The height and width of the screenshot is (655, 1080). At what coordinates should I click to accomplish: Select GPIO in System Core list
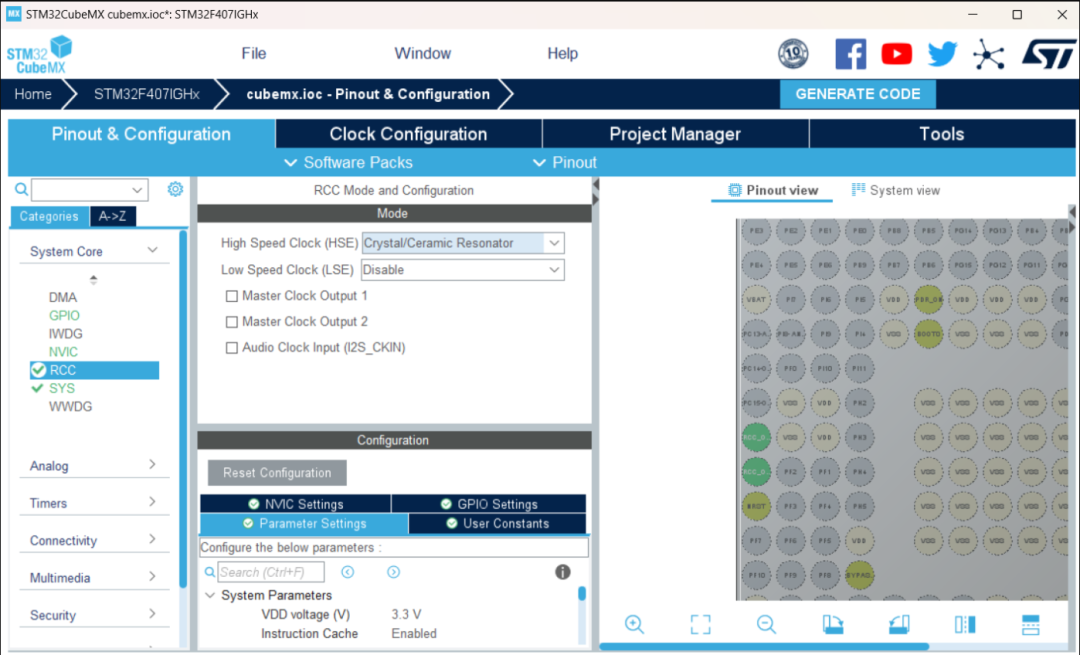(64, 315)
